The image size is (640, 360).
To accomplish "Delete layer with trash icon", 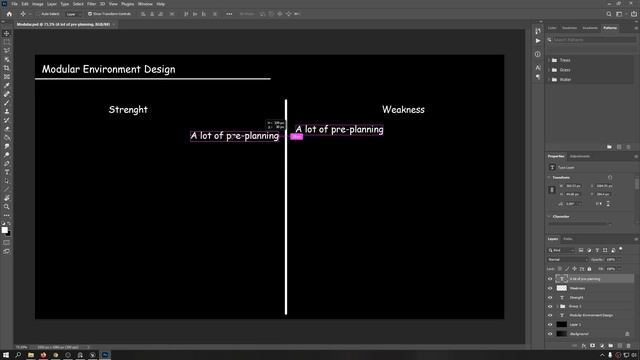I will point(628,346).
